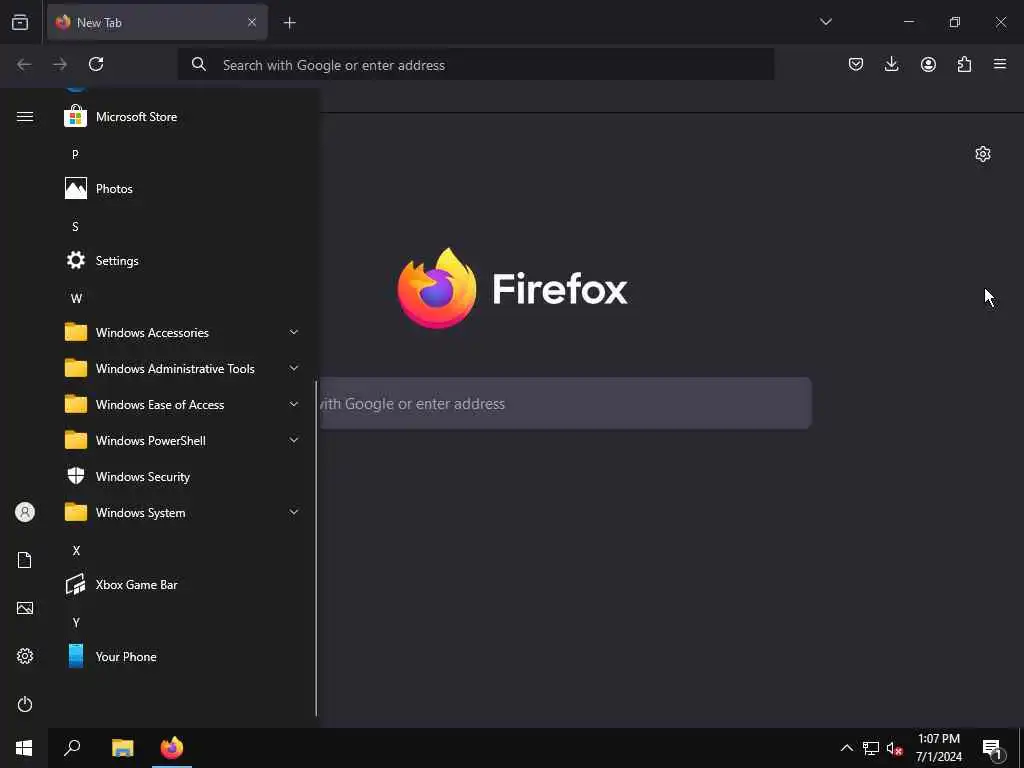Screen dimensions: 1024x768
Task: Show hidden system tray icons
Action: (x=846, y=748)
